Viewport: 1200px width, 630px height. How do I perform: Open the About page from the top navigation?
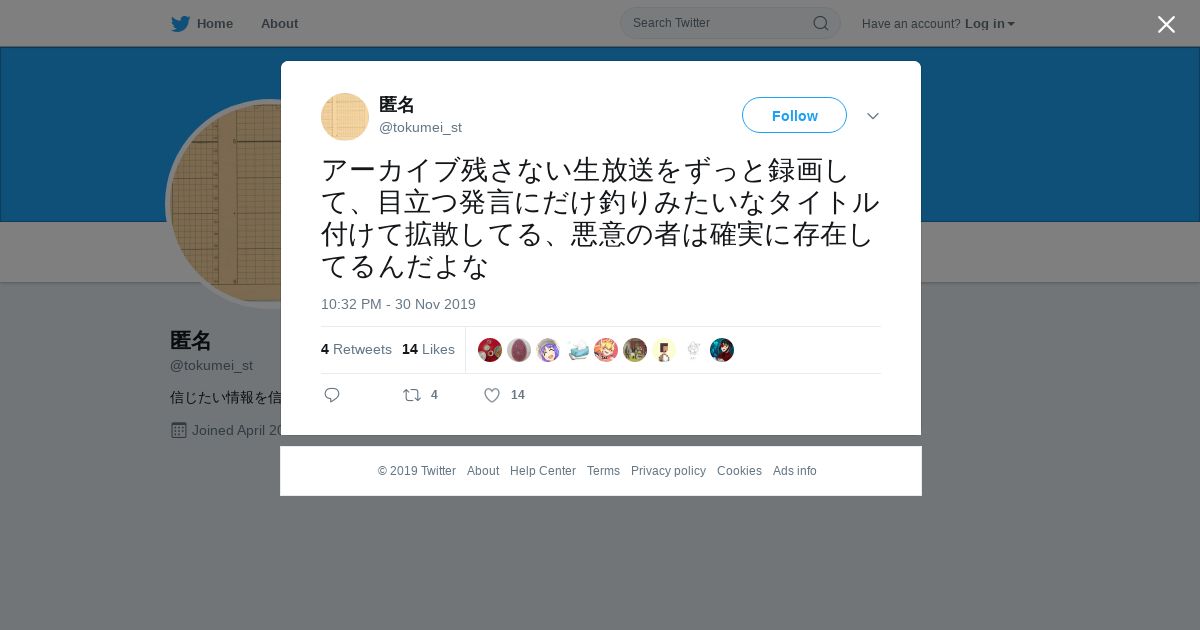[x=279, y=24]
